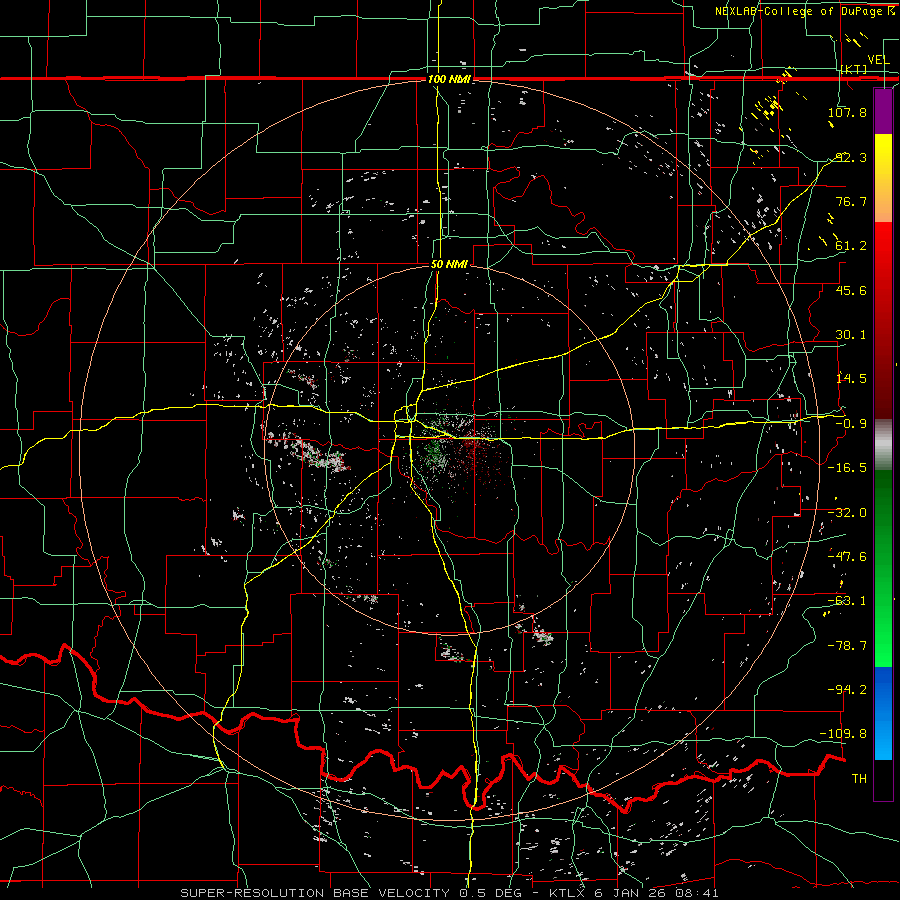Screen dimensions: 900x900
Task: Select the 14.5 scale value
Action: [850, 379]
